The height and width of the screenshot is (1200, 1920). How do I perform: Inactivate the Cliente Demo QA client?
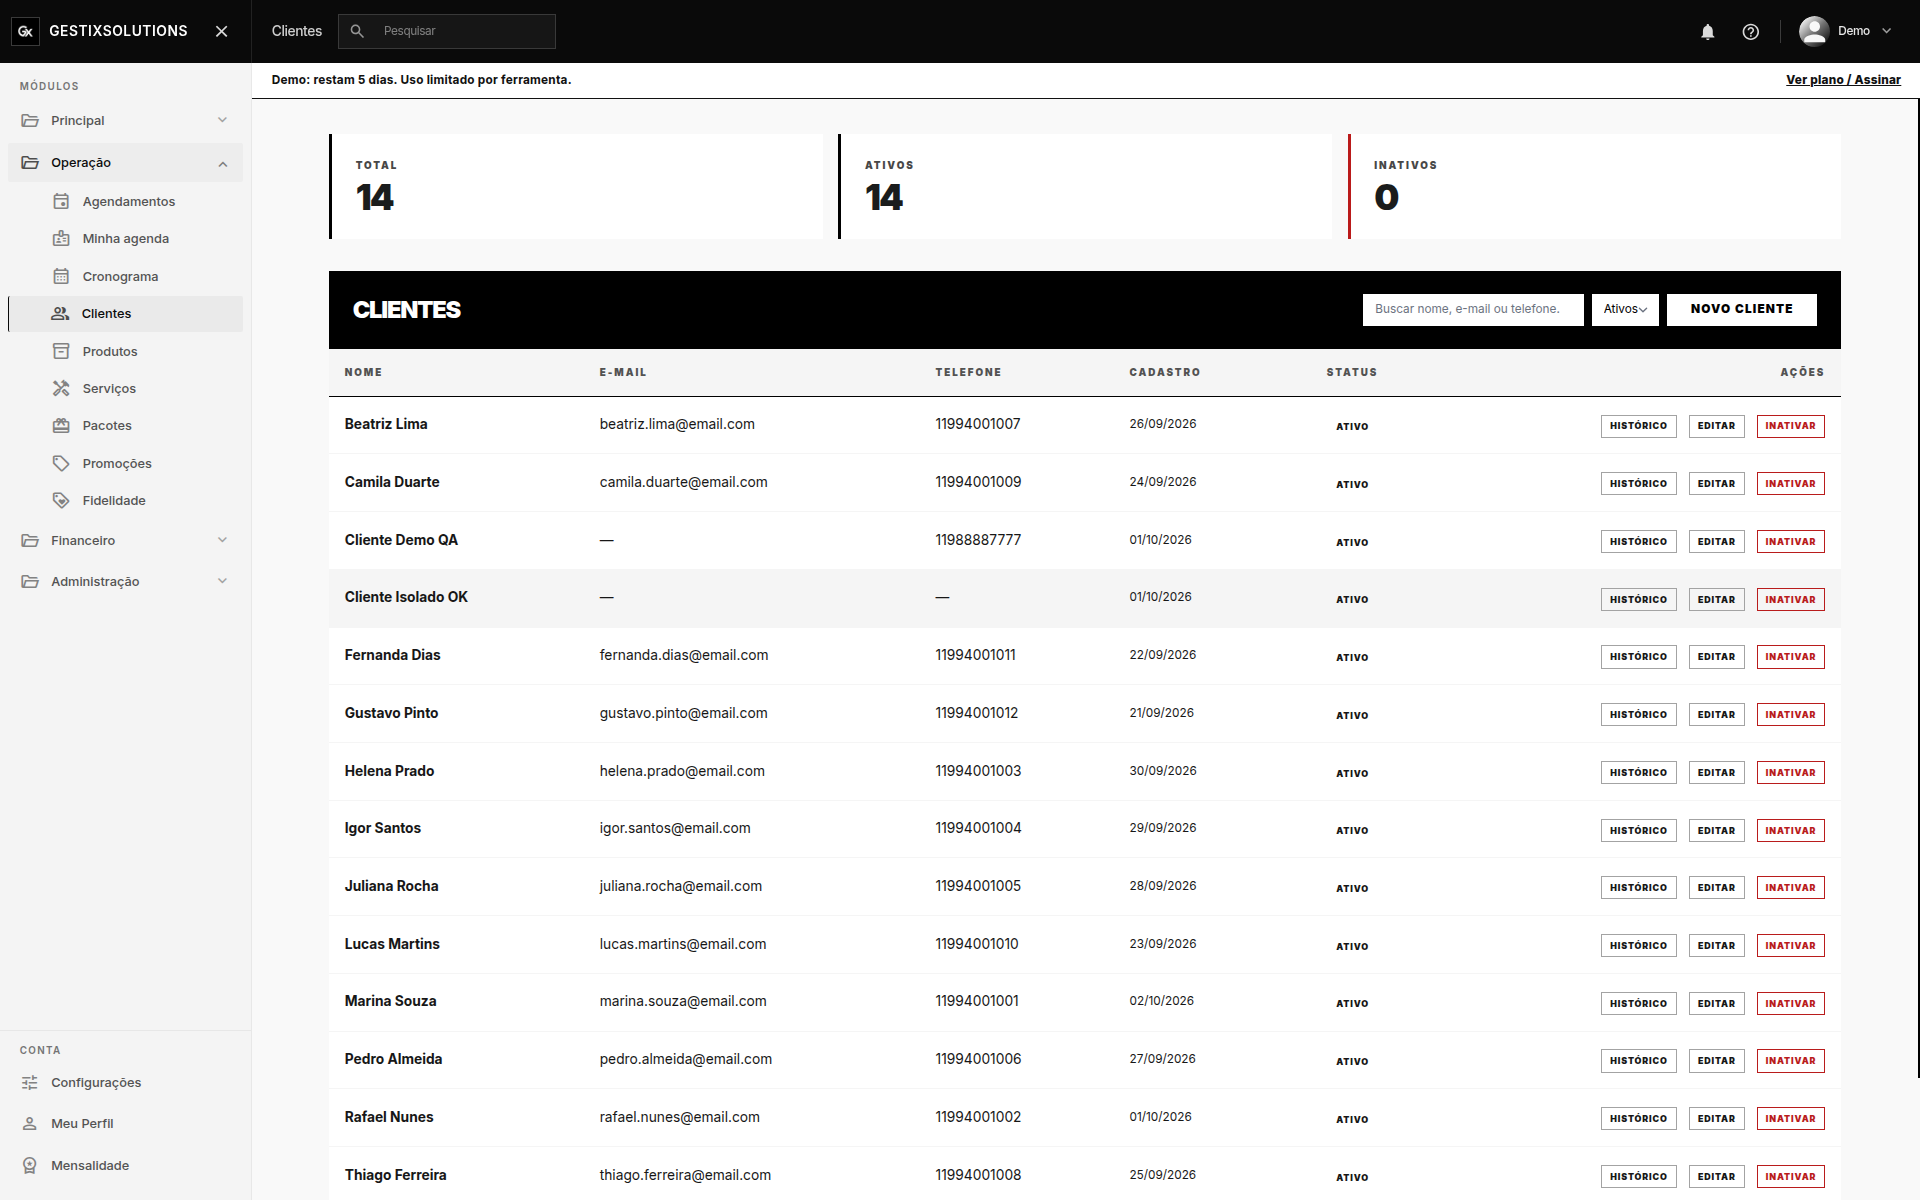(1790, 542)
